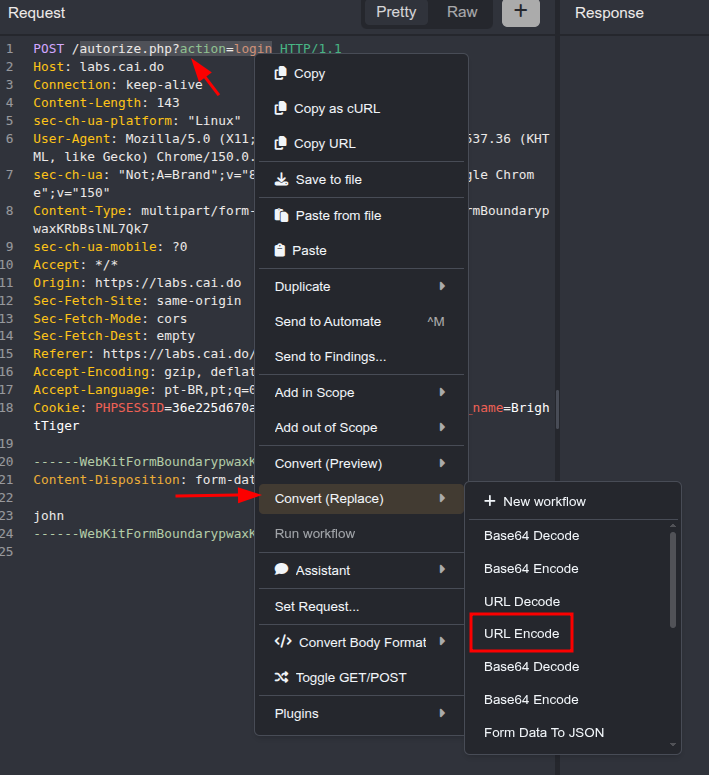Viewport: 709px width, 775px height.
Task: Click the Response panel title
Action: coord(609,13)
